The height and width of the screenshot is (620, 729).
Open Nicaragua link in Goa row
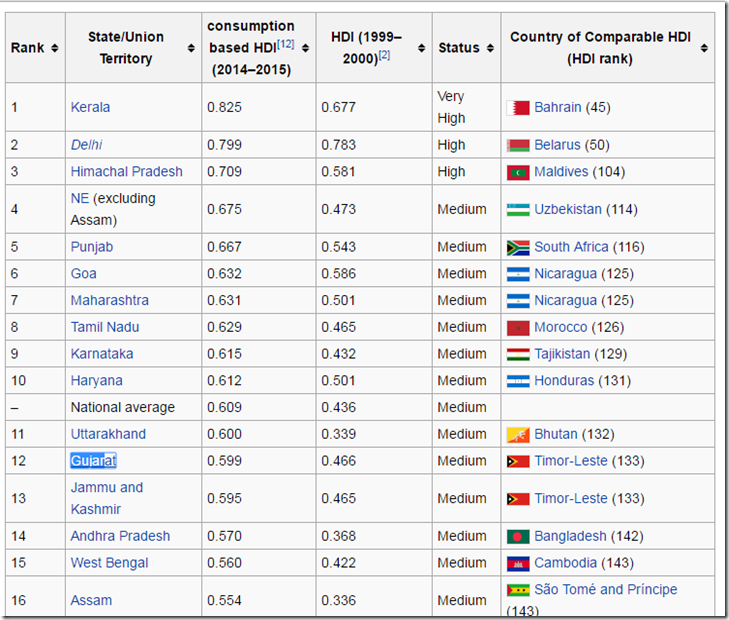pos(565,274)
